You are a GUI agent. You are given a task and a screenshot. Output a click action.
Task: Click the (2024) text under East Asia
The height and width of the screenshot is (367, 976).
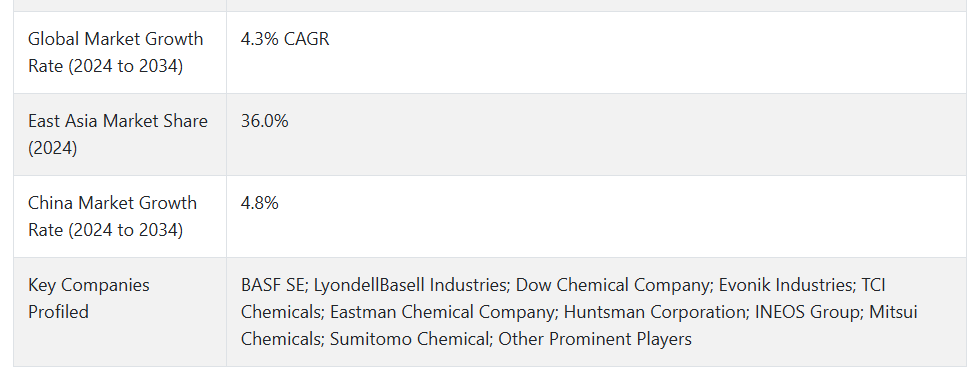pos(52,148)
